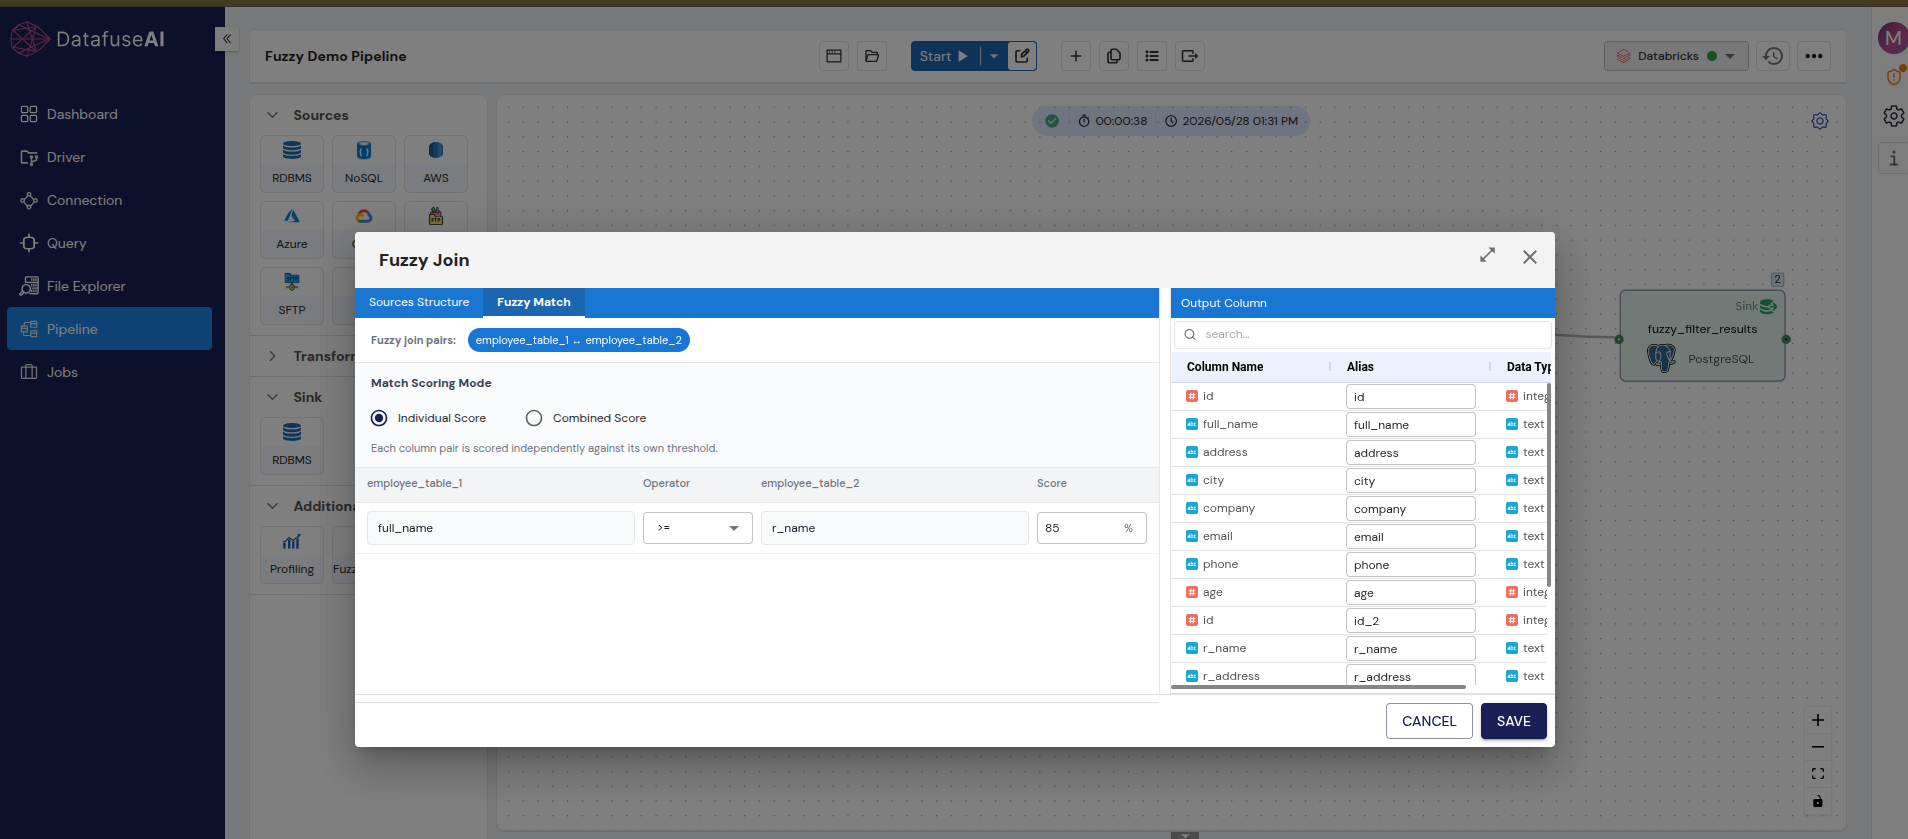Close the Fuzzy Join dialog
This screenshot has width=1908, height=839.
1530,257
